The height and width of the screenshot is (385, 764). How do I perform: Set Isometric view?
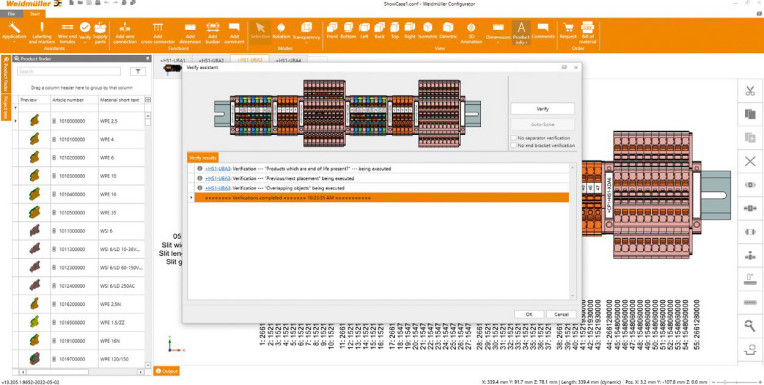point(427,30)
